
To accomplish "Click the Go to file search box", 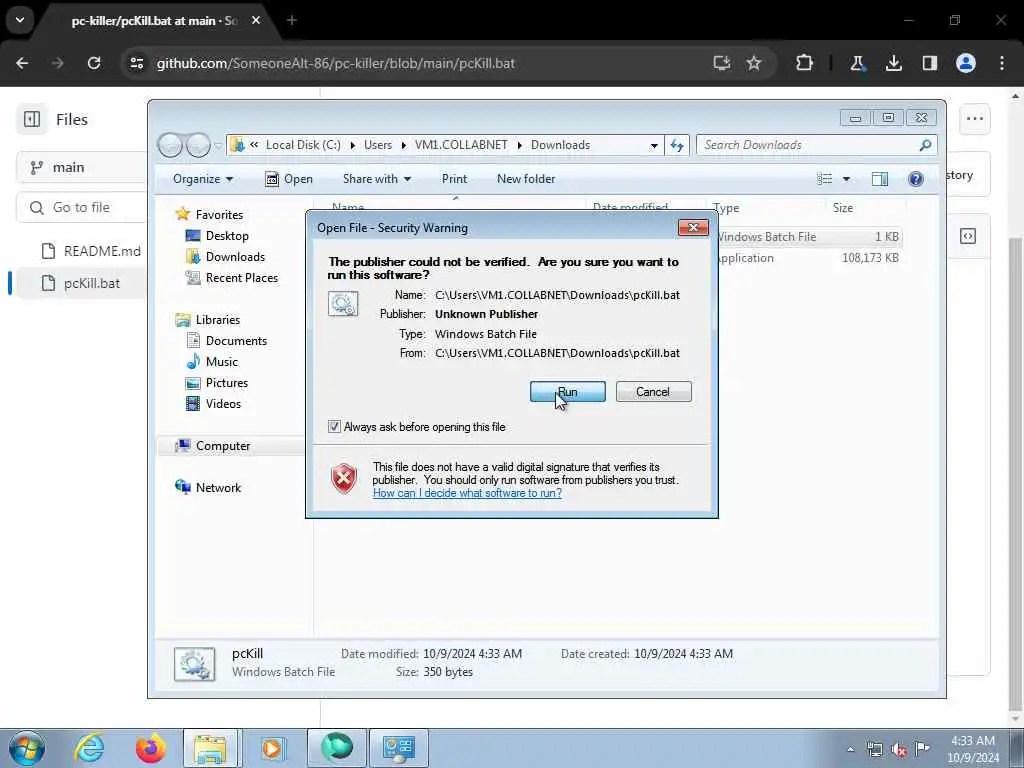I will pos(81,208).
